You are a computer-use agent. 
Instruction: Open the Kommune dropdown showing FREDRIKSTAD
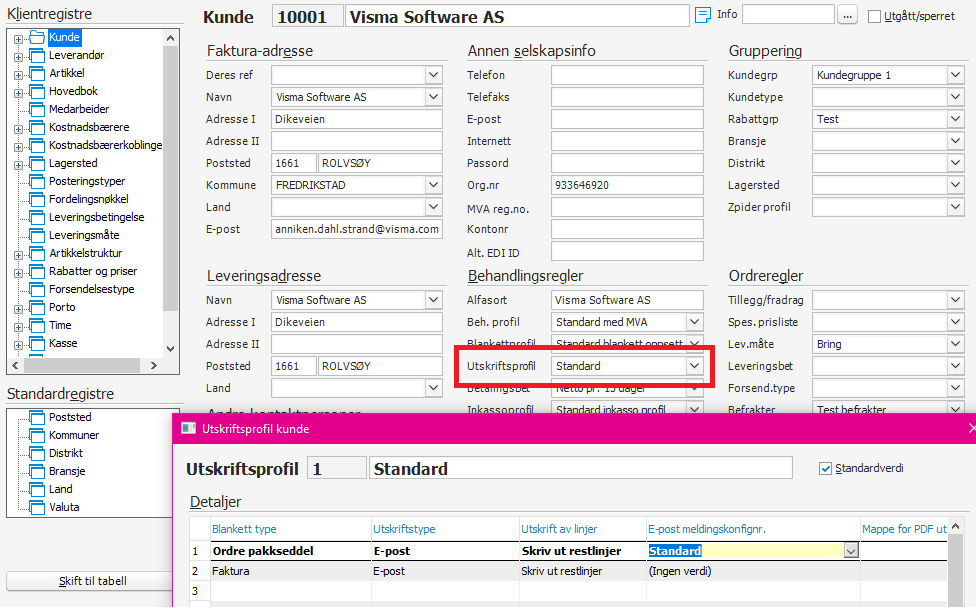434,185
